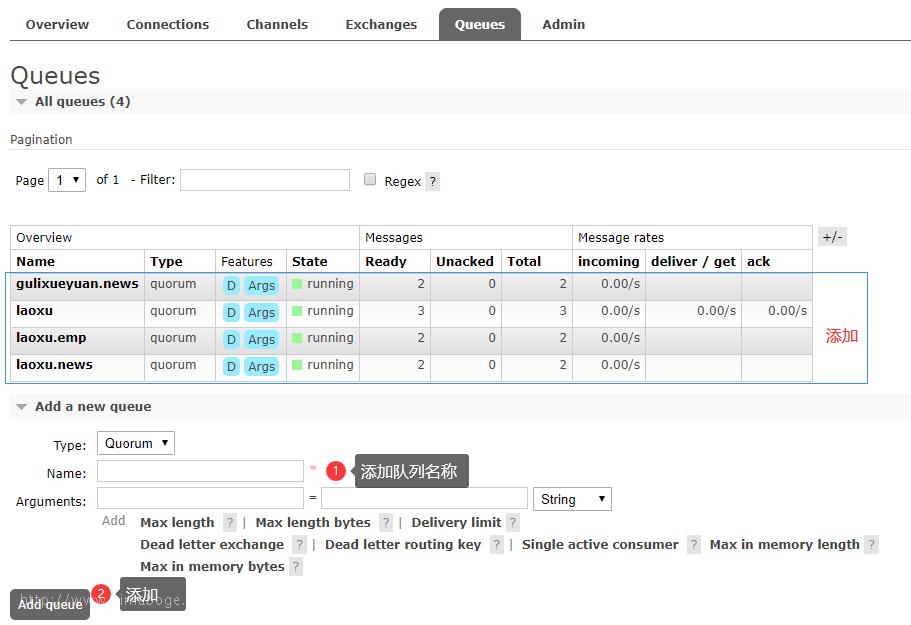Sort queues by the incoming rate column
This screenshot has width=911, height=625.
608,261
